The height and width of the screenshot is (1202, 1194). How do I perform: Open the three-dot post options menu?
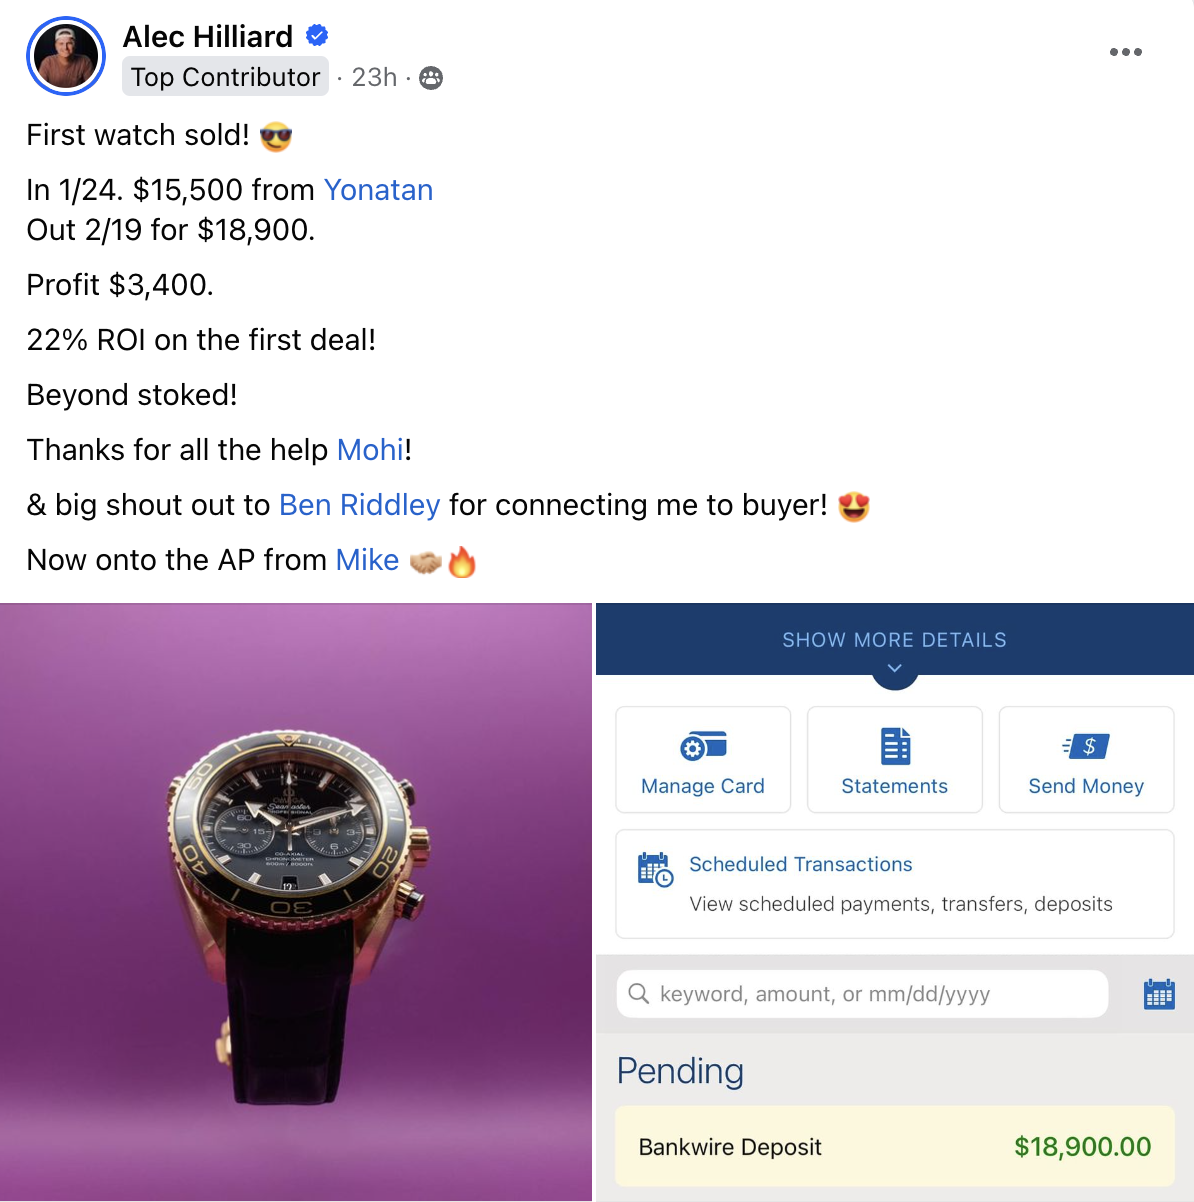tap(1125, 52)
